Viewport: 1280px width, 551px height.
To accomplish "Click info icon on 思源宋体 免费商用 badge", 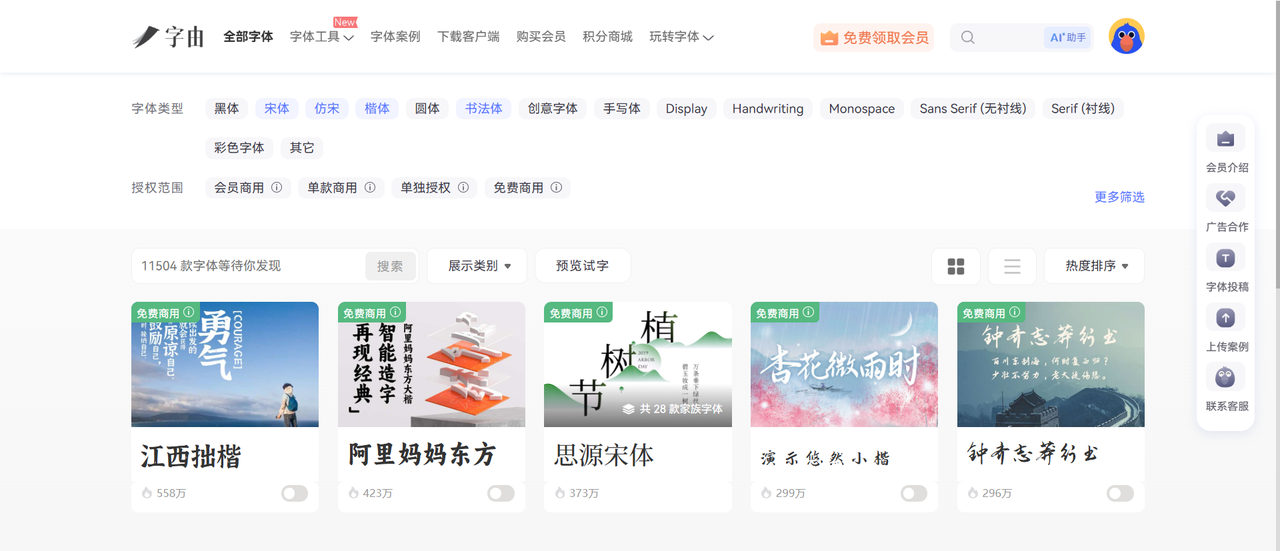I will coord(602,313).
